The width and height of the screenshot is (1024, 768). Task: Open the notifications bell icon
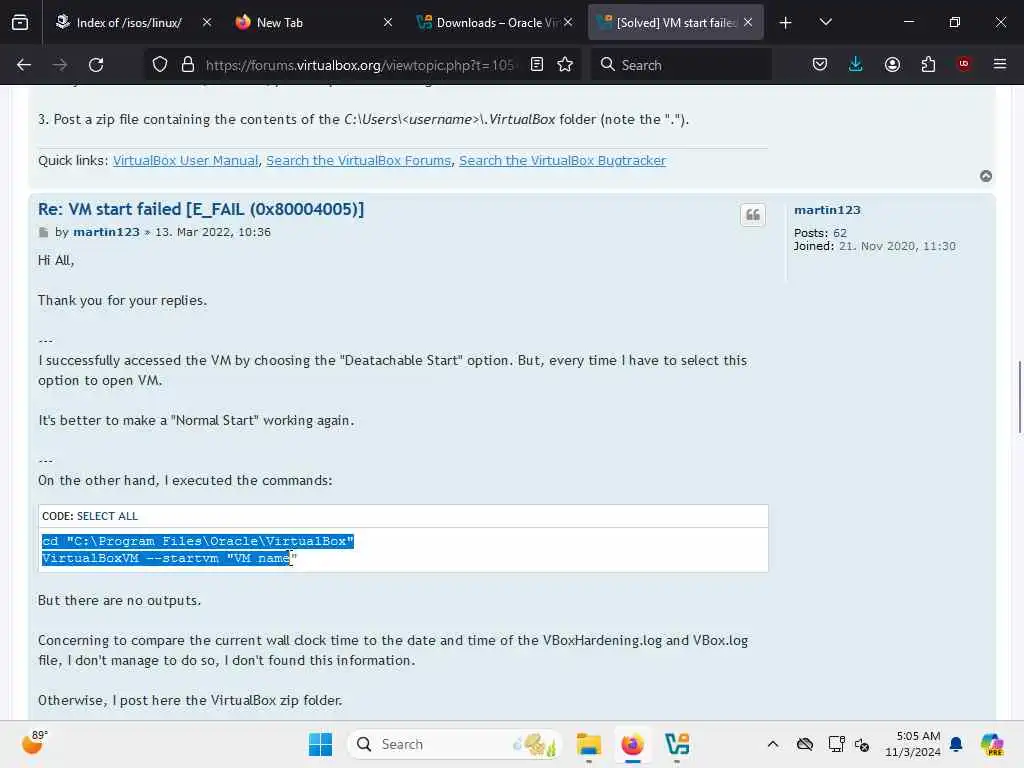pos(956,744)
